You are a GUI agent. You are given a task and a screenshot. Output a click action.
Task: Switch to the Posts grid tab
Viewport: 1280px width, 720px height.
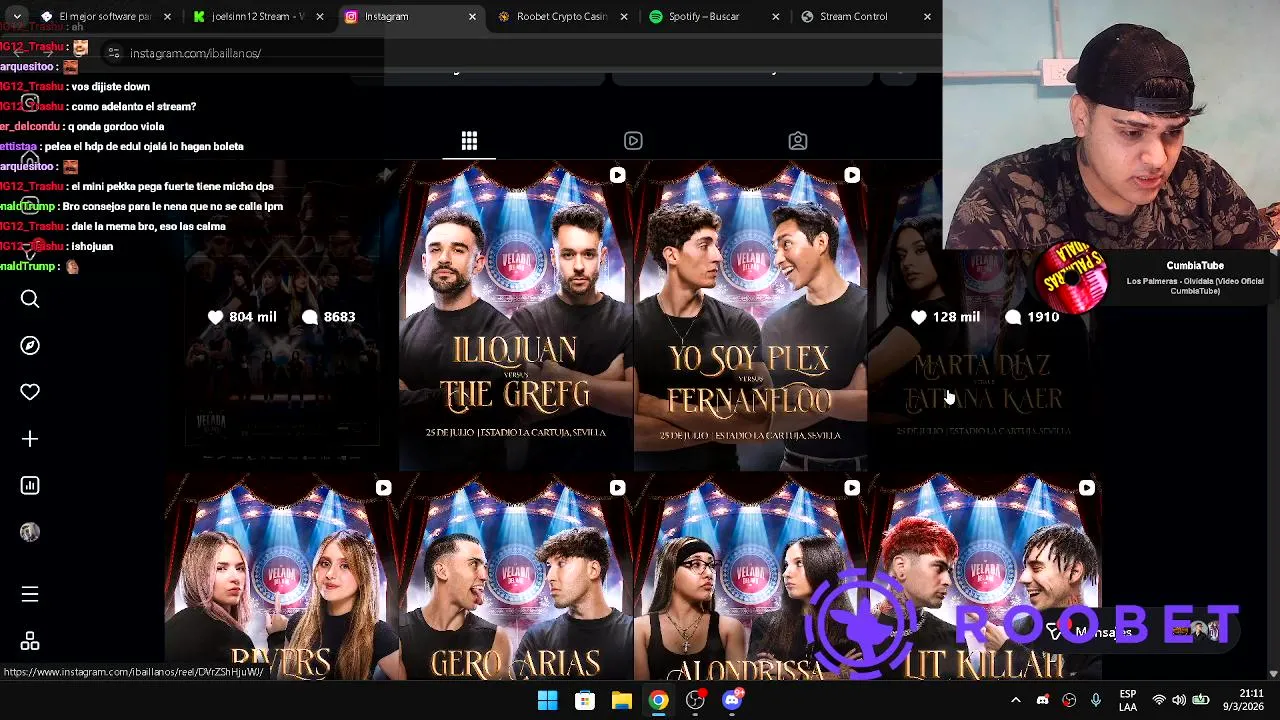pyautogui.click(x=469, y=141)
